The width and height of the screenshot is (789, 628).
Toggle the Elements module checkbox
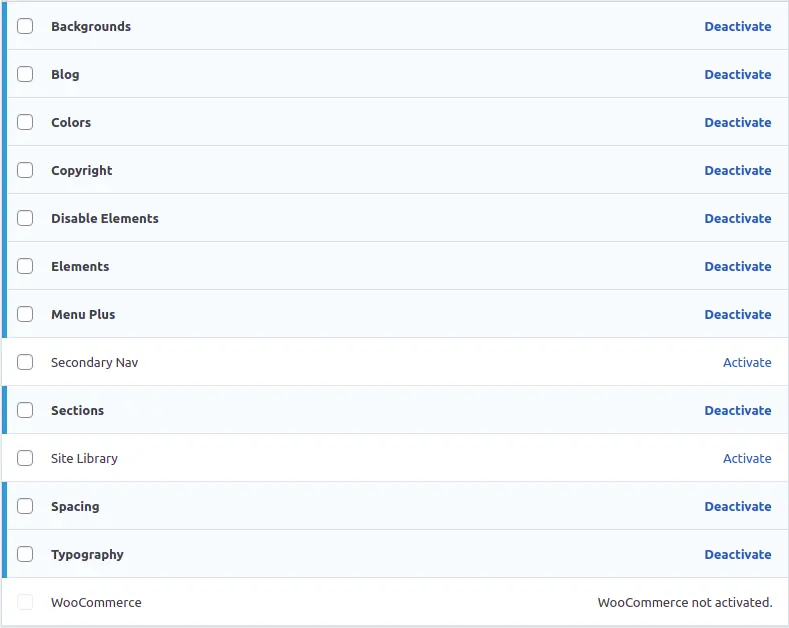point(25,266)
